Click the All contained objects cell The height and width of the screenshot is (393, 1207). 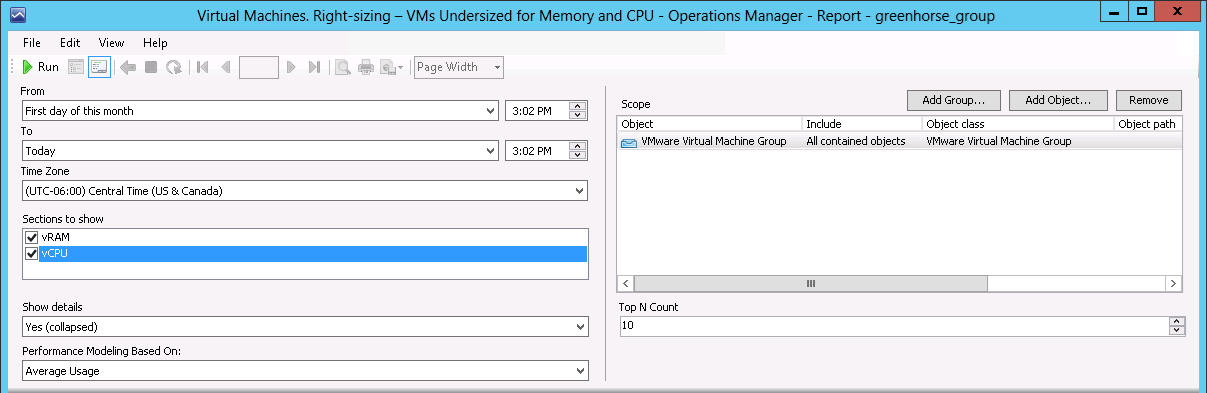point(856,142)
